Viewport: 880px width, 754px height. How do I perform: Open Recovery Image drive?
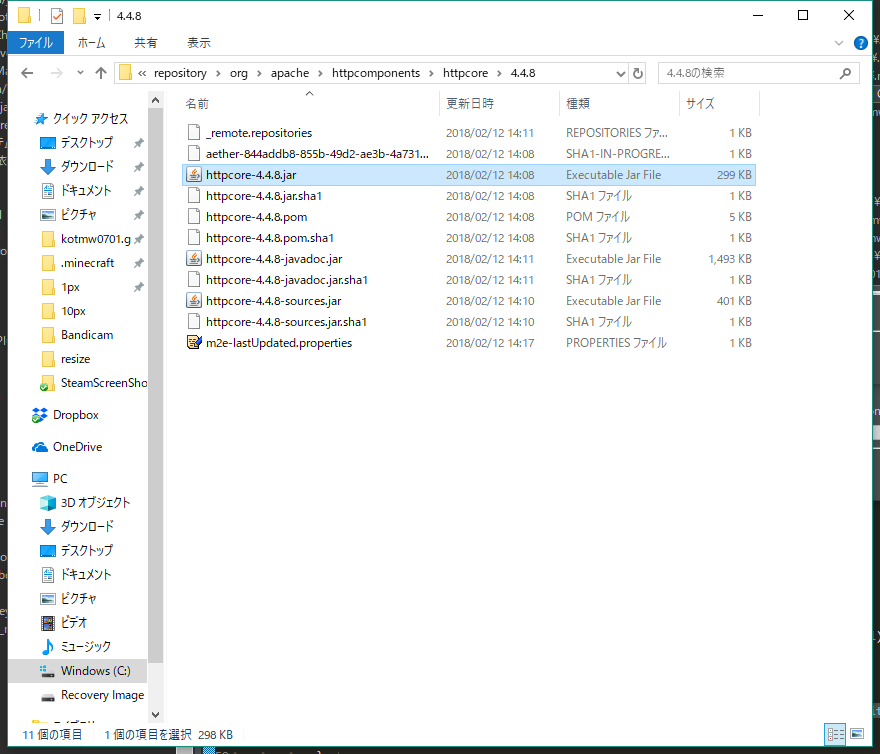point(102,695)
